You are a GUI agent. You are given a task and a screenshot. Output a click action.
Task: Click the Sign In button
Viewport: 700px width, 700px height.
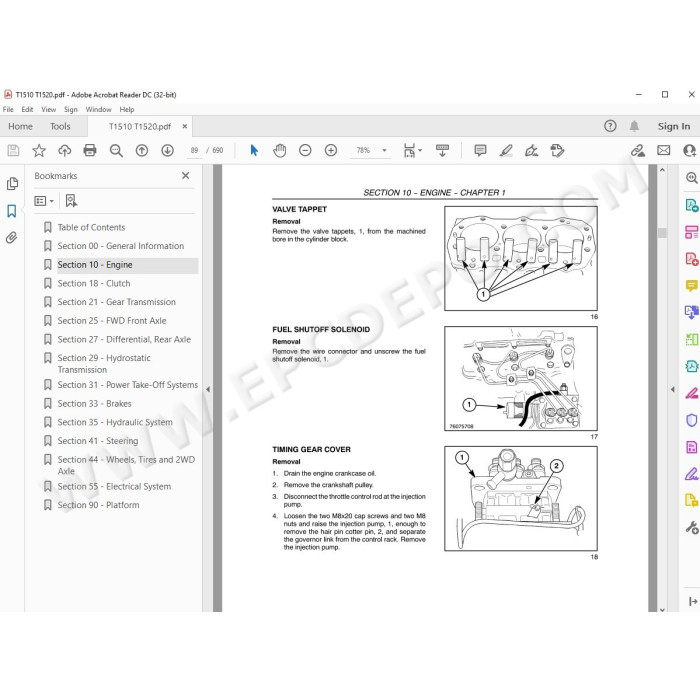[674, 126]
